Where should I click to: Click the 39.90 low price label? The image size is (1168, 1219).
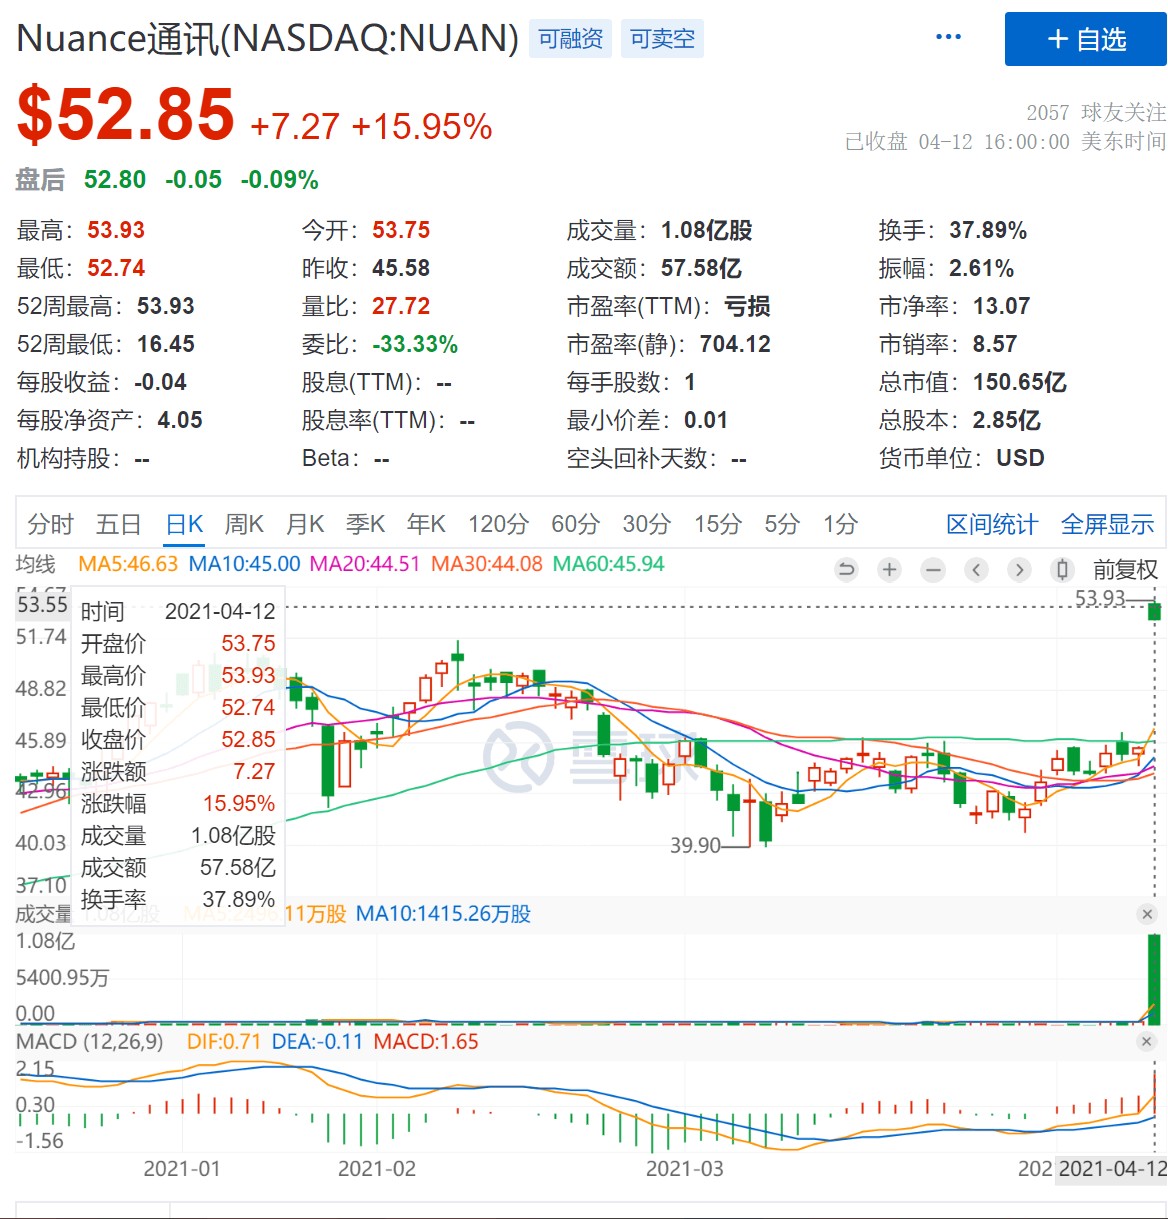click(x=695, y=846)
